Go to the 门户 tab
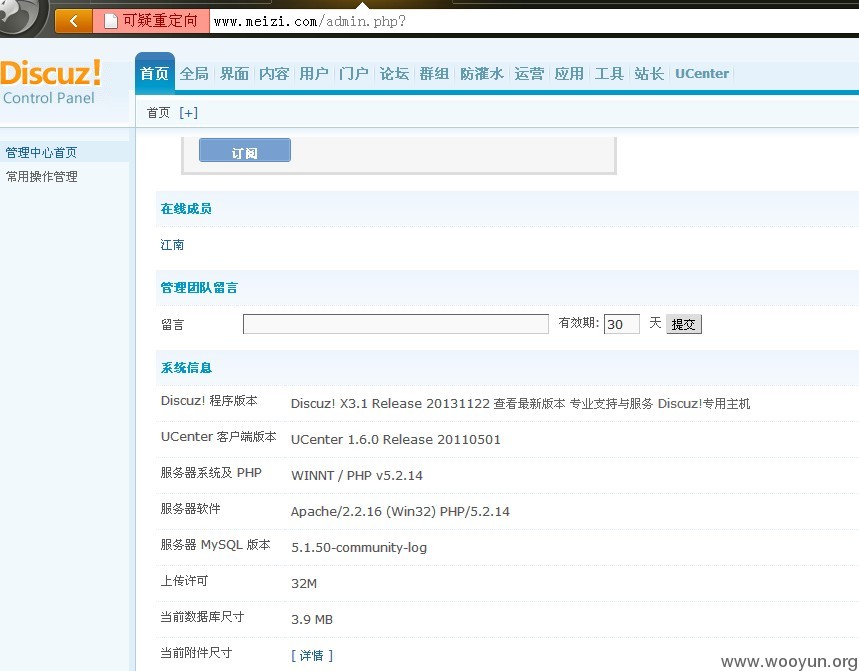Screen dimensions: 859x671 (354, 73)
